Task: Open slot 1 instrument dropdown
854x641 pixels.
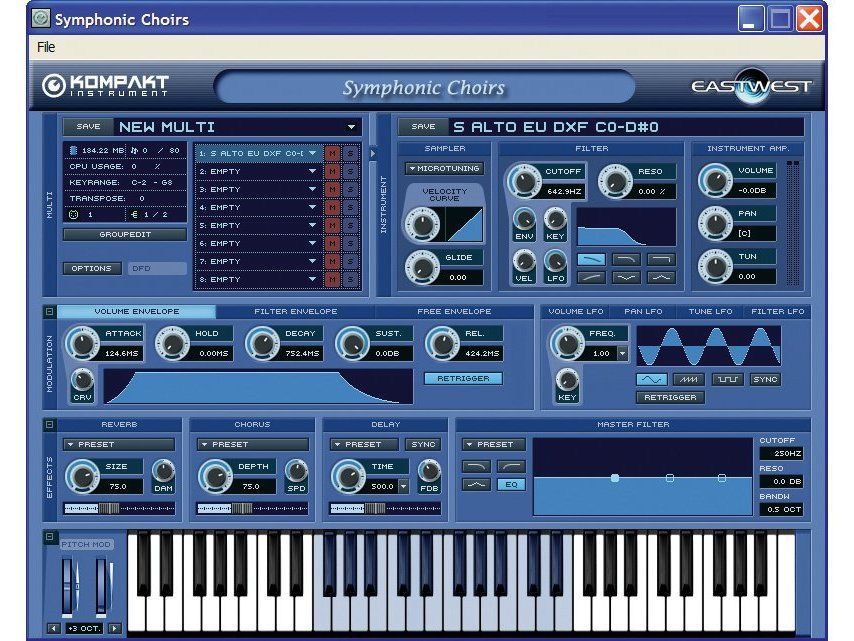Action: 313,154
